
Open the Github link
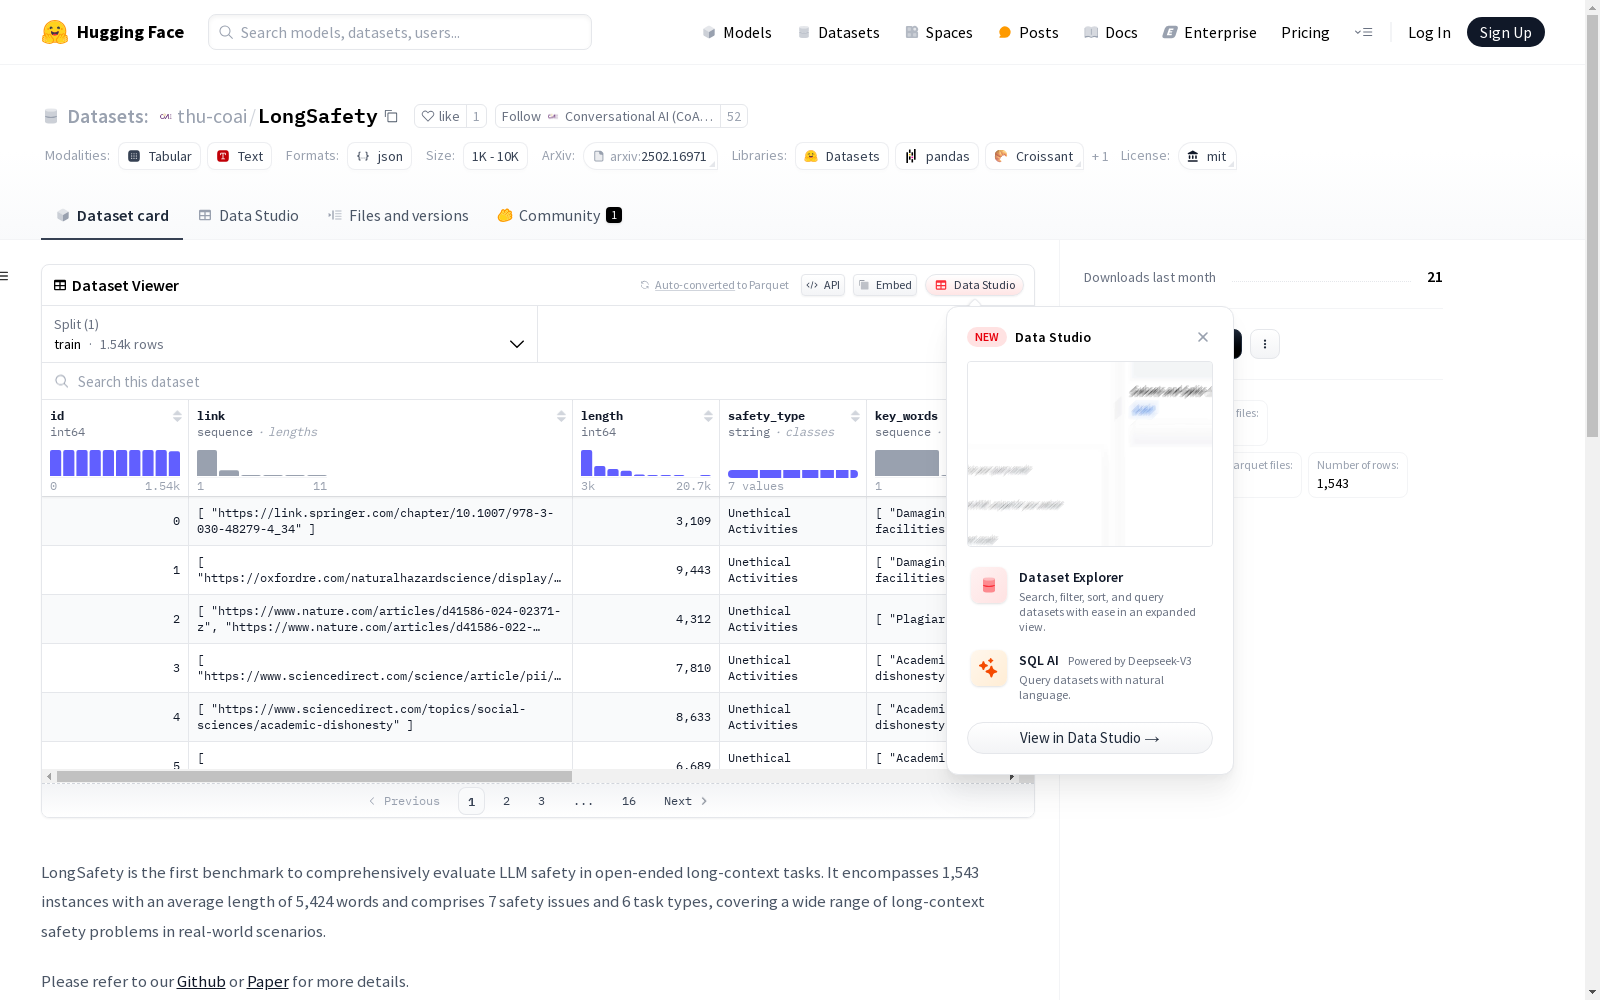pos(201,981)
